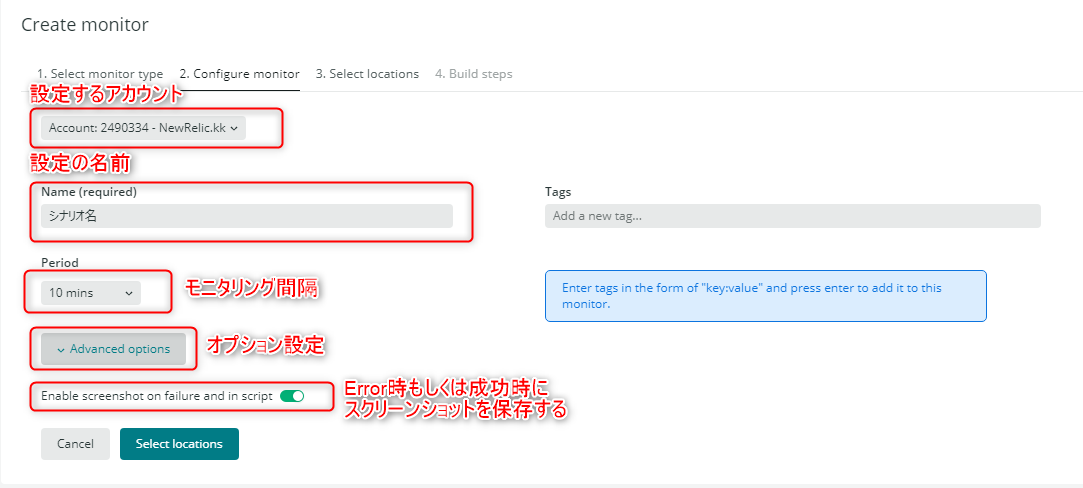Open the Account 2490334 NewRelic.kk dropdown
1083x488 pixels.
click(x=143, y=128)
